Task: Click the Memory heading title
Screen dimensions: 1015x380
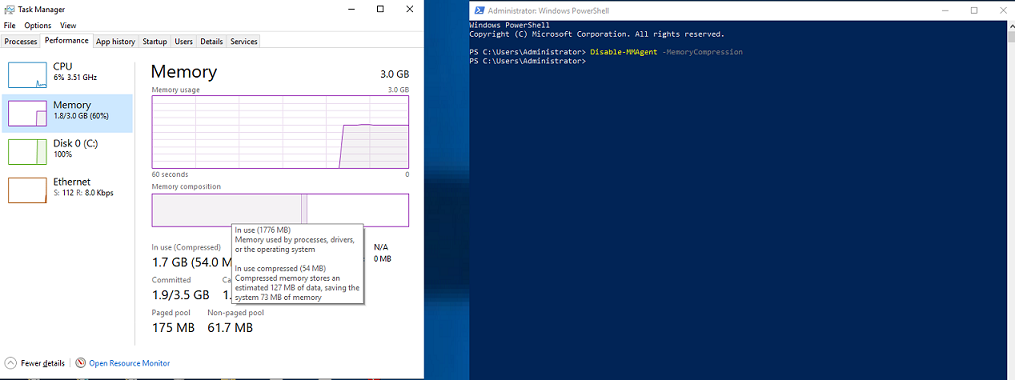Action: coord(184,72)
